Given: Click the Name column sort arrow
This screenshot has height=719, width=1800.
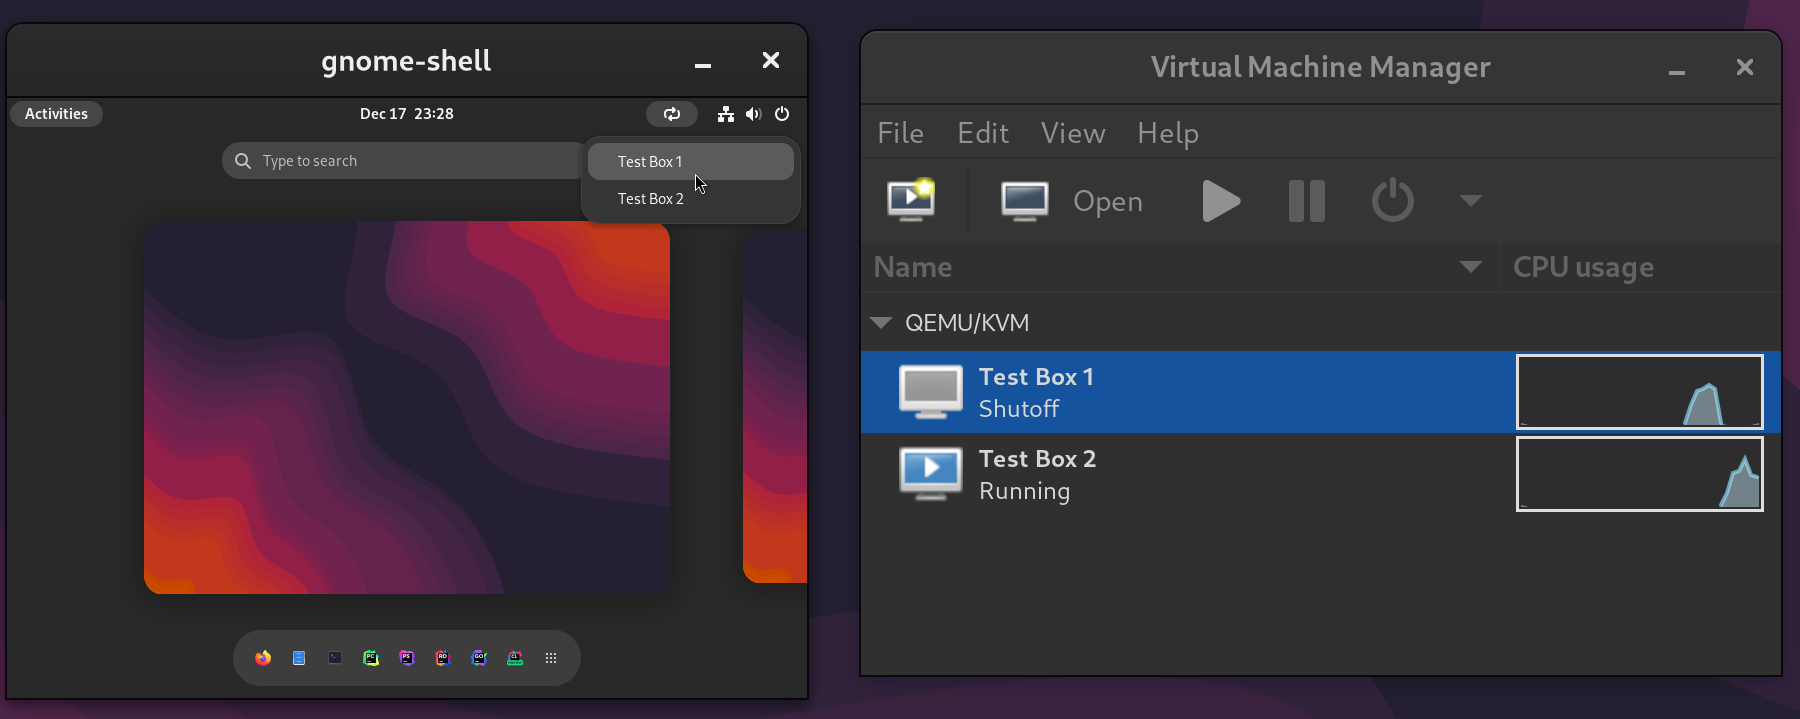Looking at the screenshot, I should pos(1470,266).
